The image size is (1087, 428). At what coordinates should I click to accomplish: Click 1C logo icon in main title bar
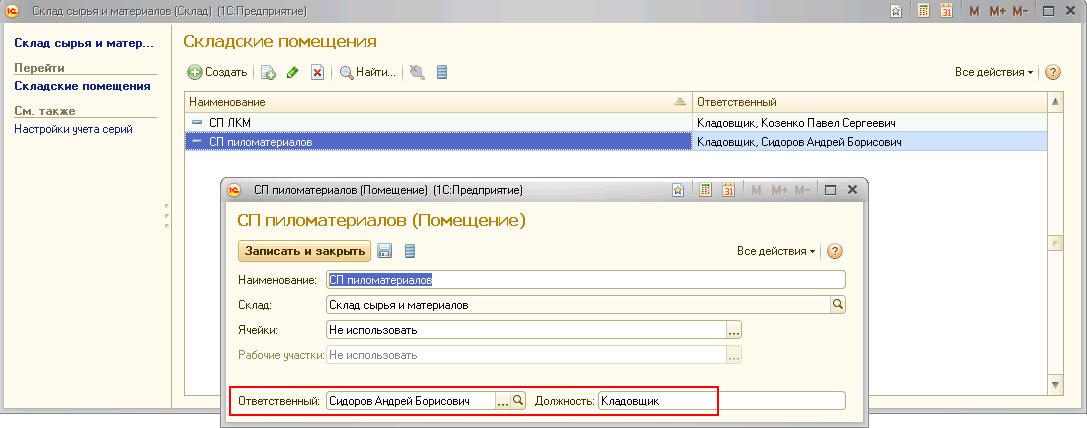click(12, 12)
